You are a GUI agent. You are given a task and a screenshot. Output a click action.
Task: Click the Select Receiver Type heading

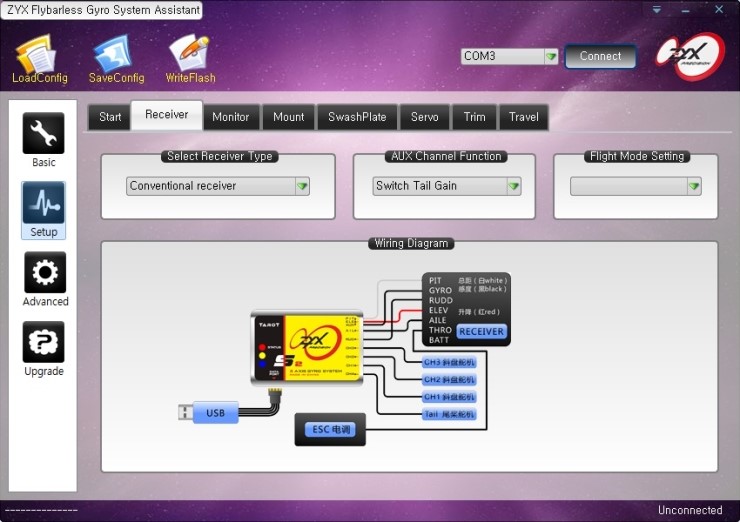click(219, 156)
